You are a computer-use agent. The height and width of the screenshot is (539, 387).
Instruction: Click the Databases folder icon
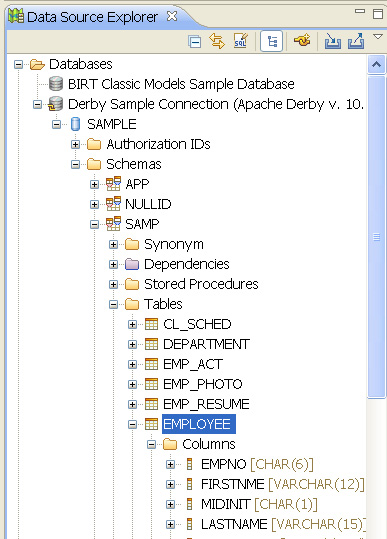[37, 64]
